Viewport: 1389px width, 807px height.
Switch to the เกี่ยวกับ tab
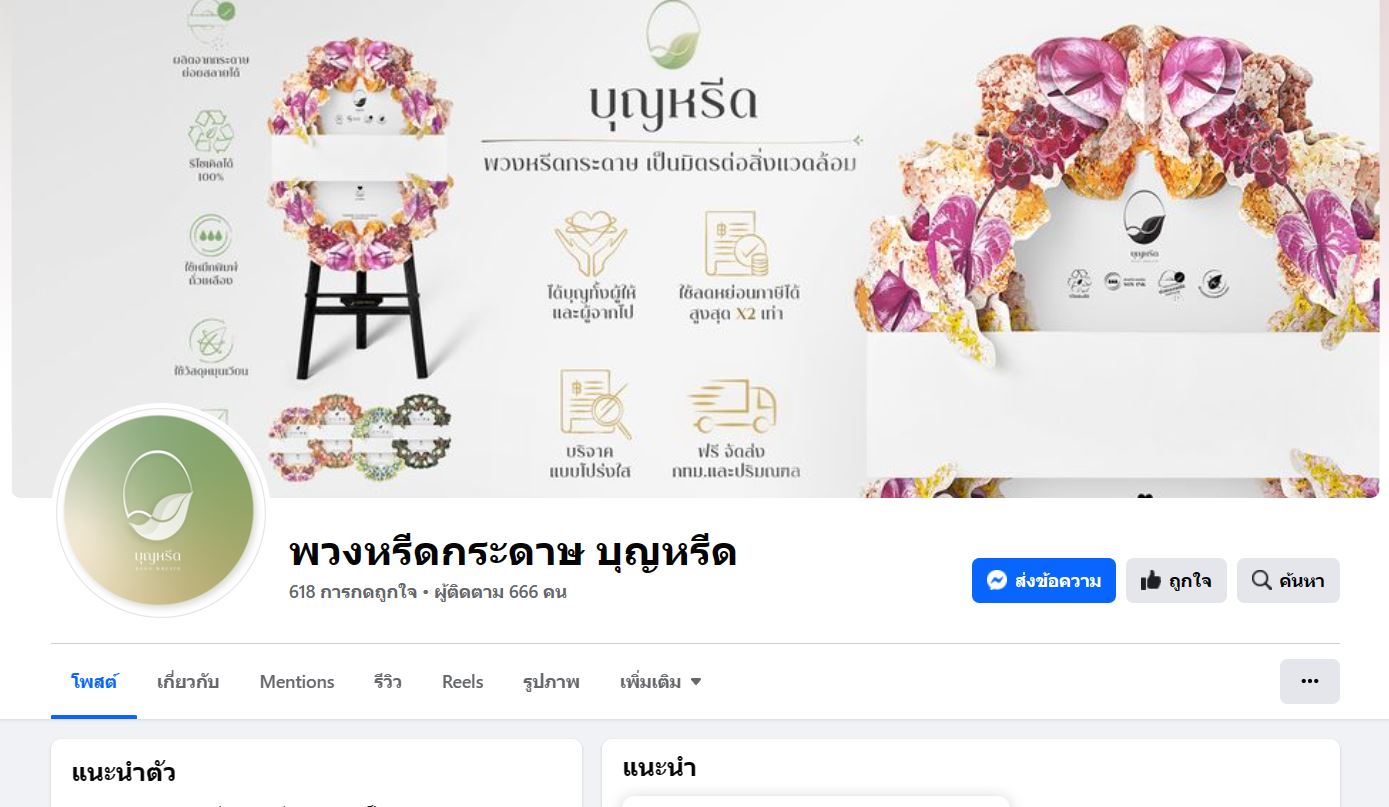point(188,682)
